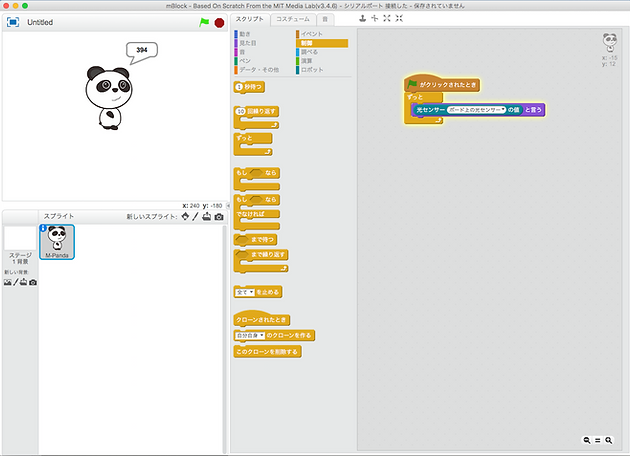Click the と言う block end in script

[x=534, y=110]
